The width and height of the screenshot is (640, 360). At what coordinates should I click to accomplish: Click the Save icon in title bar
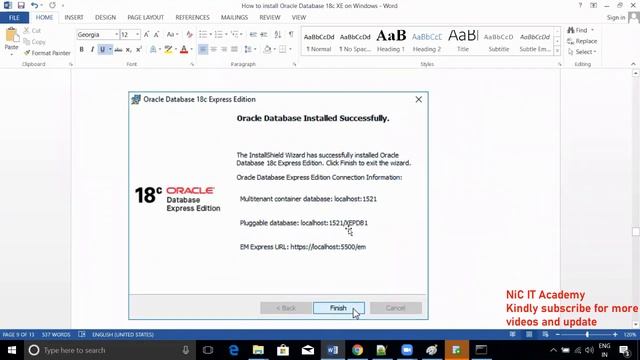point(21,6)
